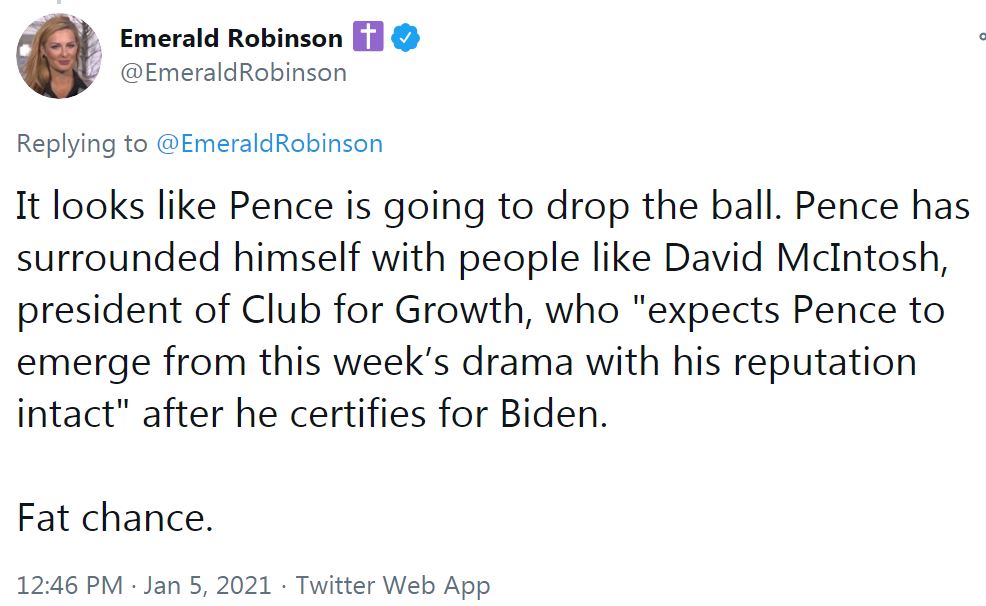This screenshot has height=606, width=986.
Task: Click the 12:46 PM timestamp
Action: click(x=70, y=585)
